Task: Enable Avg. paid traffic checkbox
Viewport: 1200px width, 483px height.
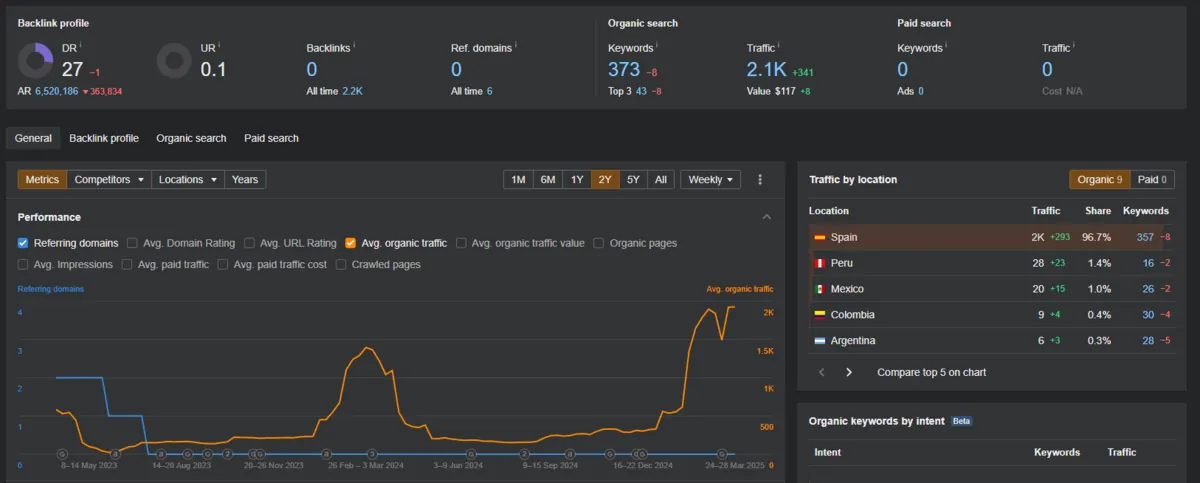Action: [126, 265]
